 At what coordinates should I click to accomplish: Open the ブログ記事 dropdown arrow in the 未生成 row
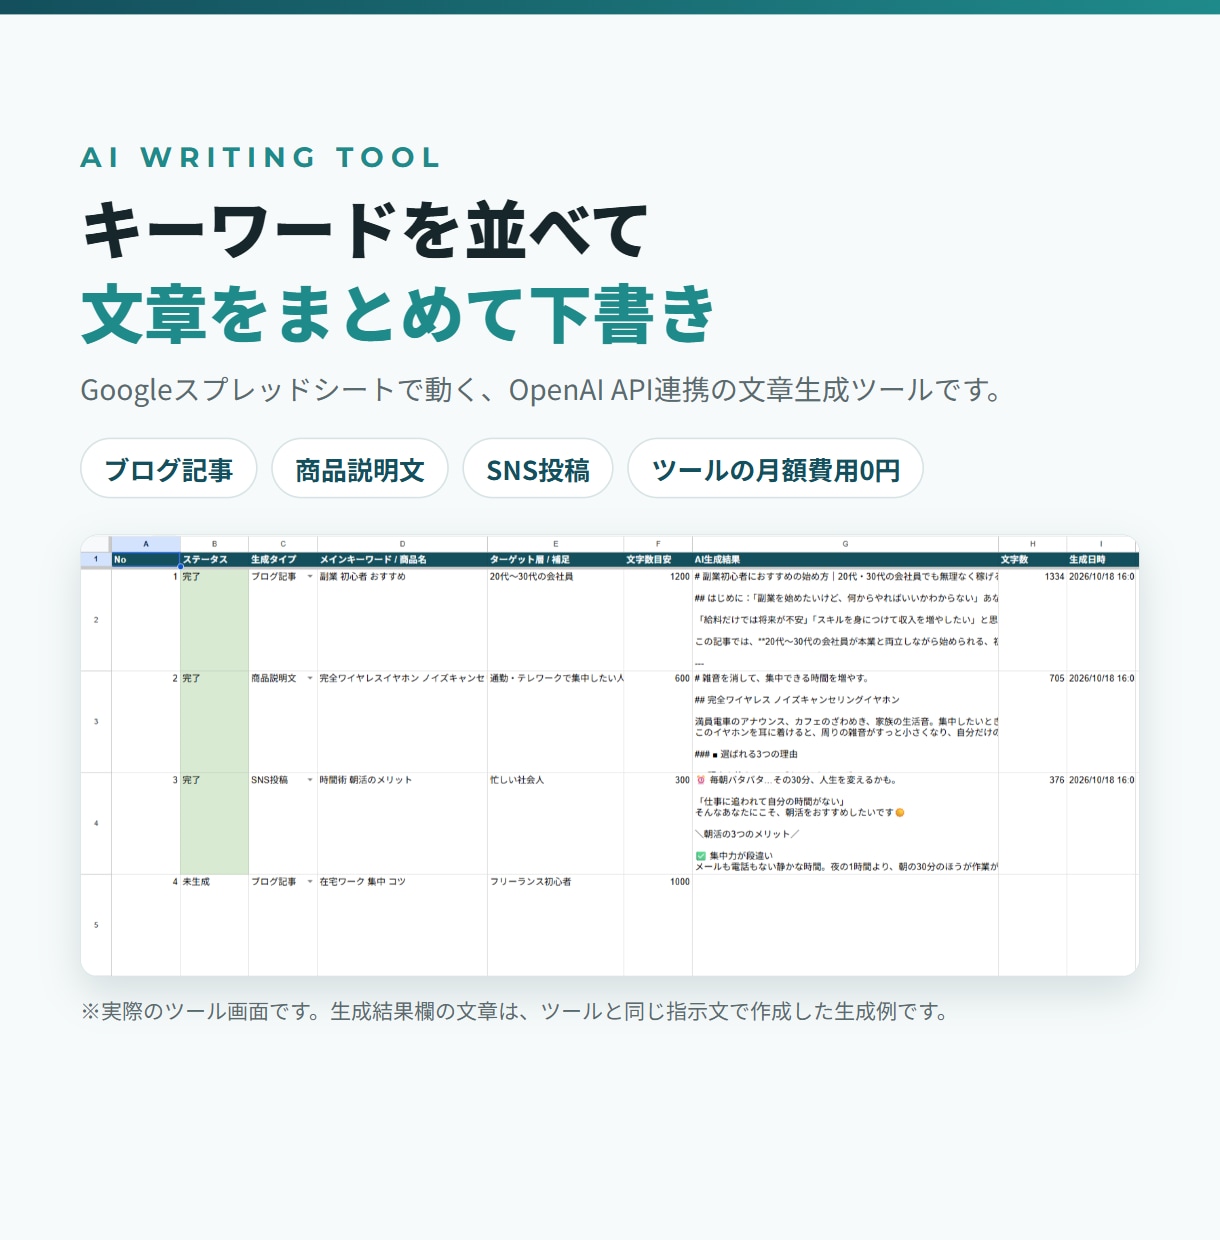[x=310, y=882]
